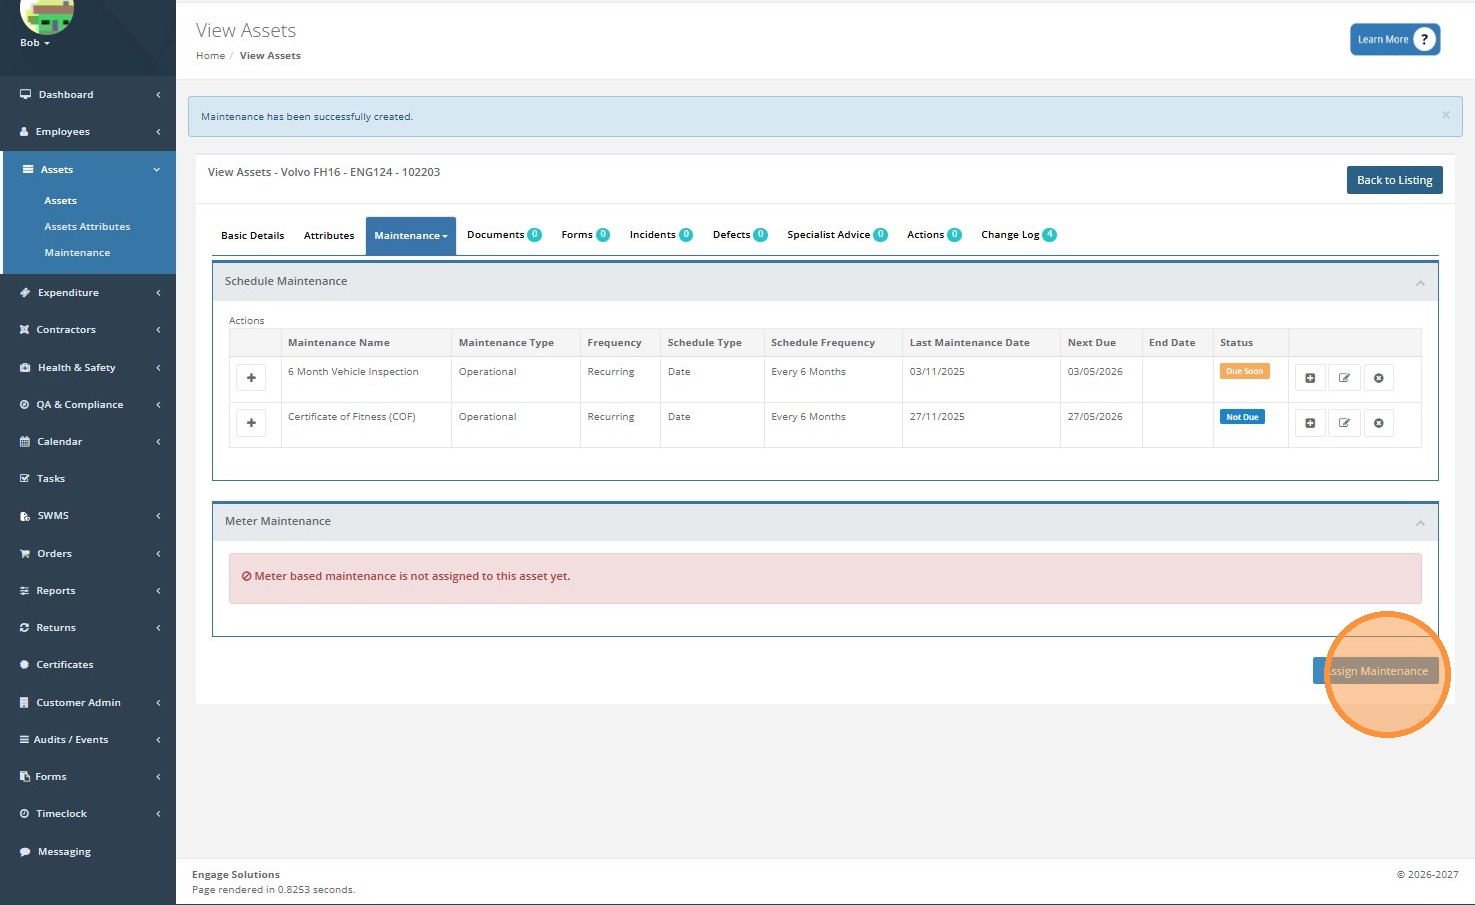Click the Tasks checkmark icon in sidebar

click(24, 479)
